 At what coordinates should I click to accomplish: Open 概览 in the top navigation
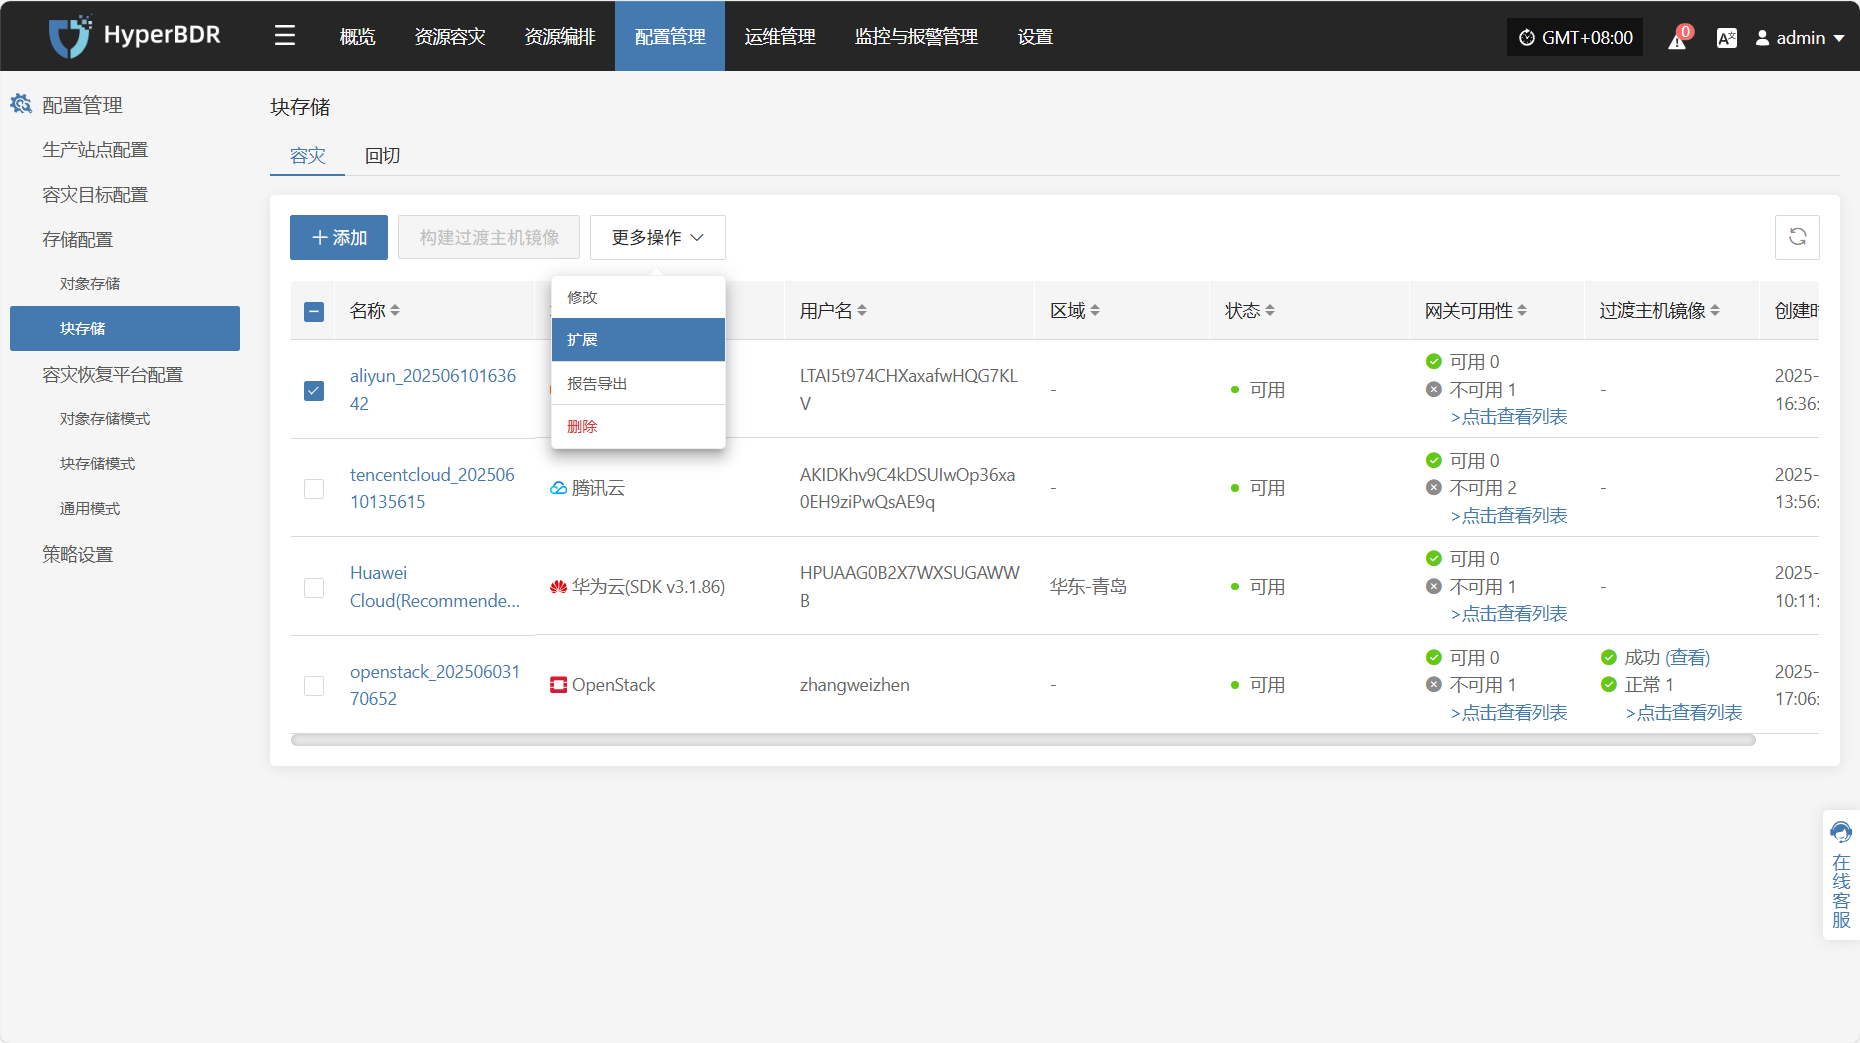point(357,37)
